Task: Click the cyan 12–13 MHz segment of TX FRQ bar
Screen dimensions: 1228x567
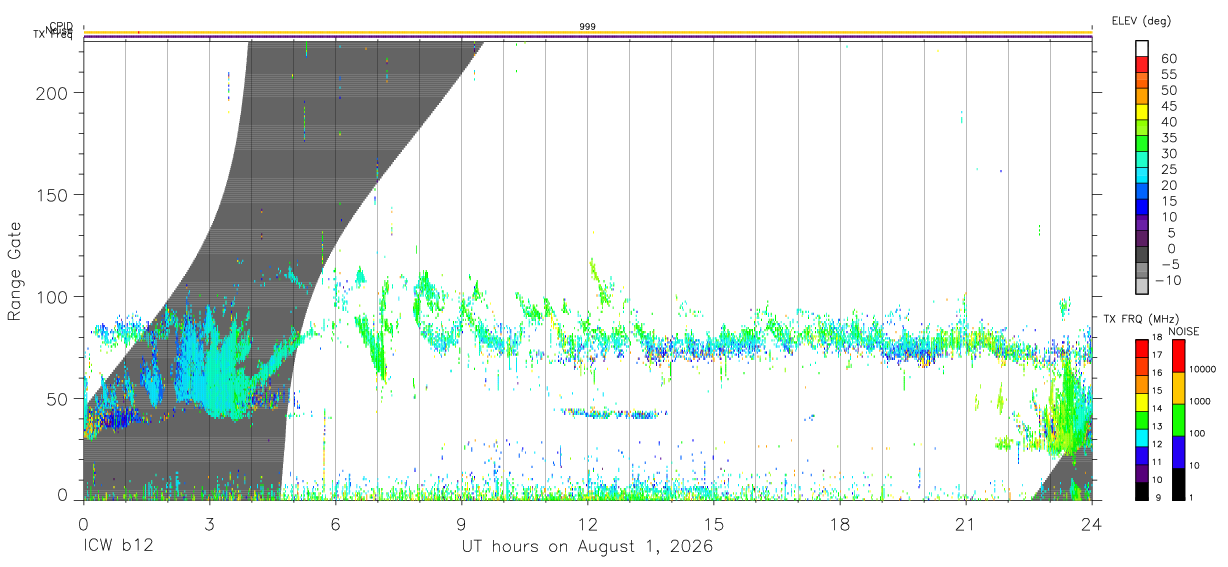Action: pyautogui.click(x=1142, y=437)
